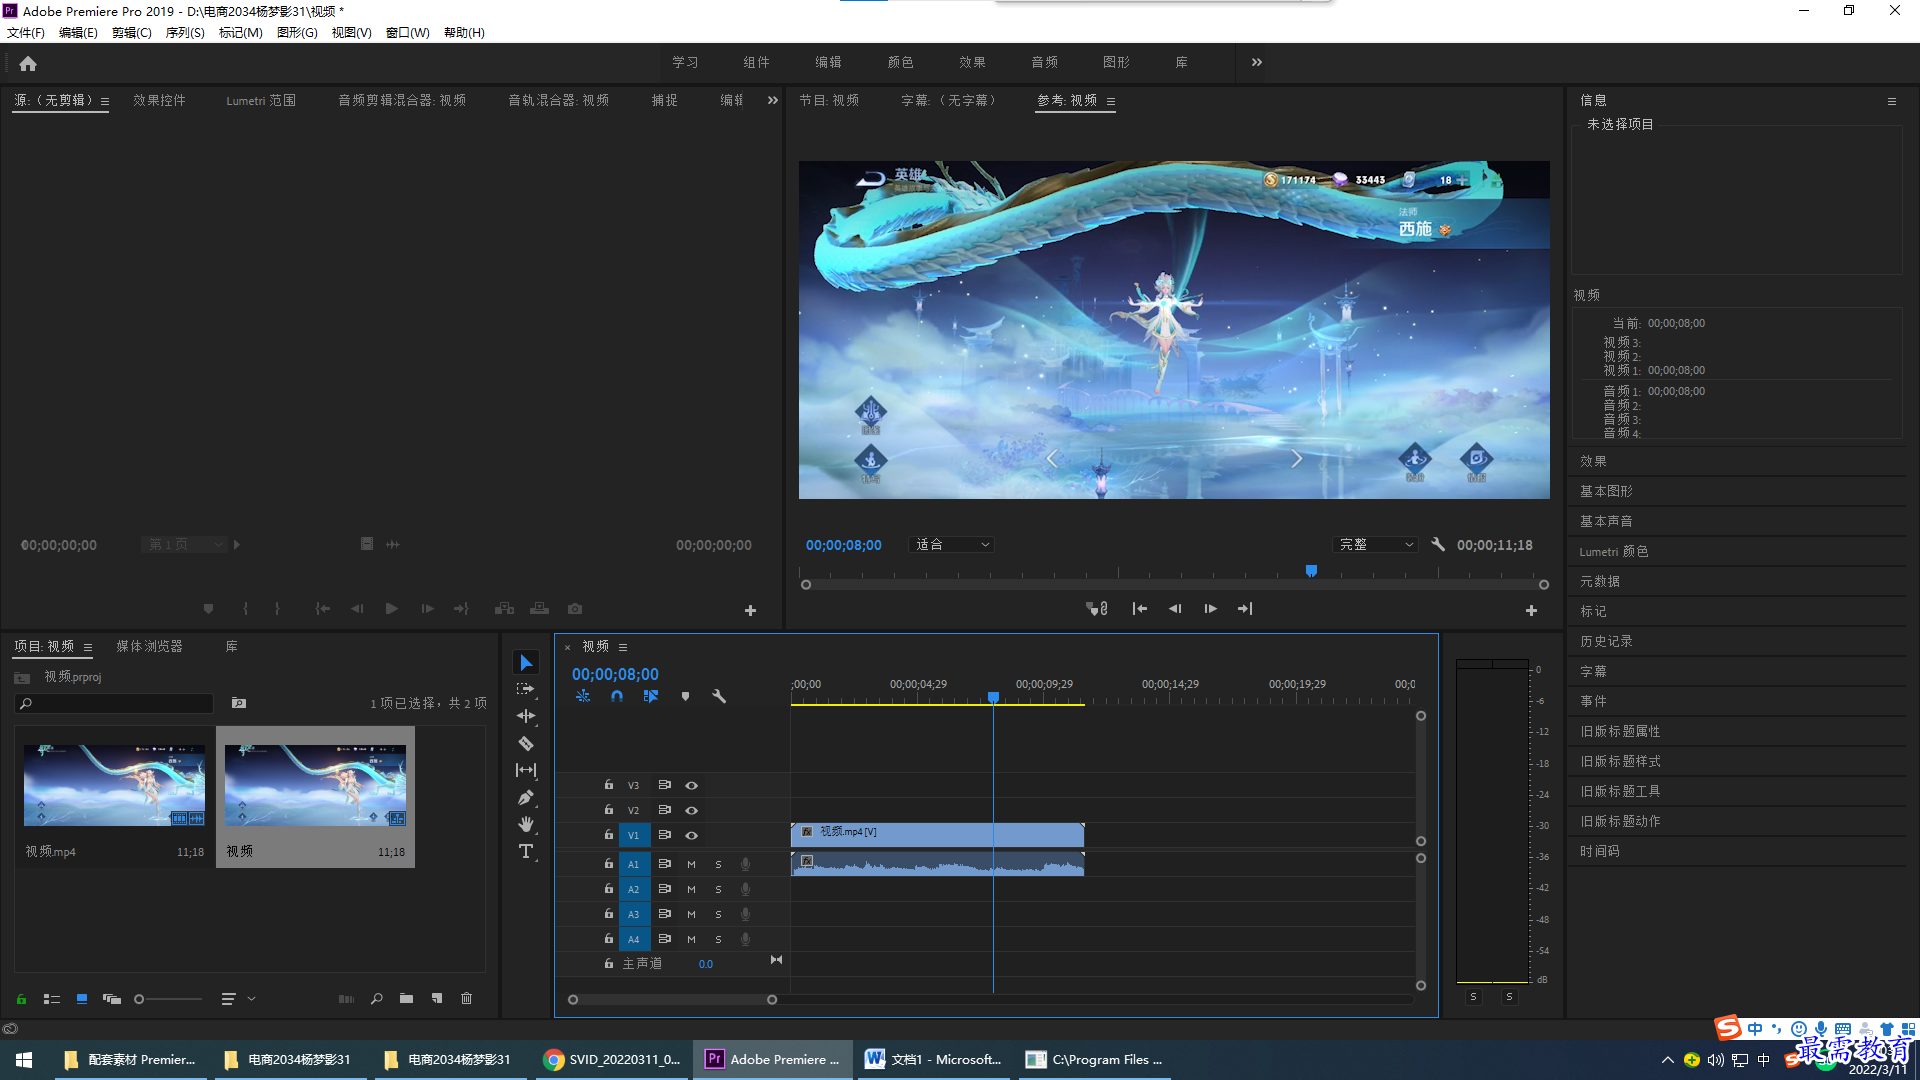Viewport: 1920px width, 1080px height.
Task: Click create search bin icon beside search field
Action: click(239, 703)
